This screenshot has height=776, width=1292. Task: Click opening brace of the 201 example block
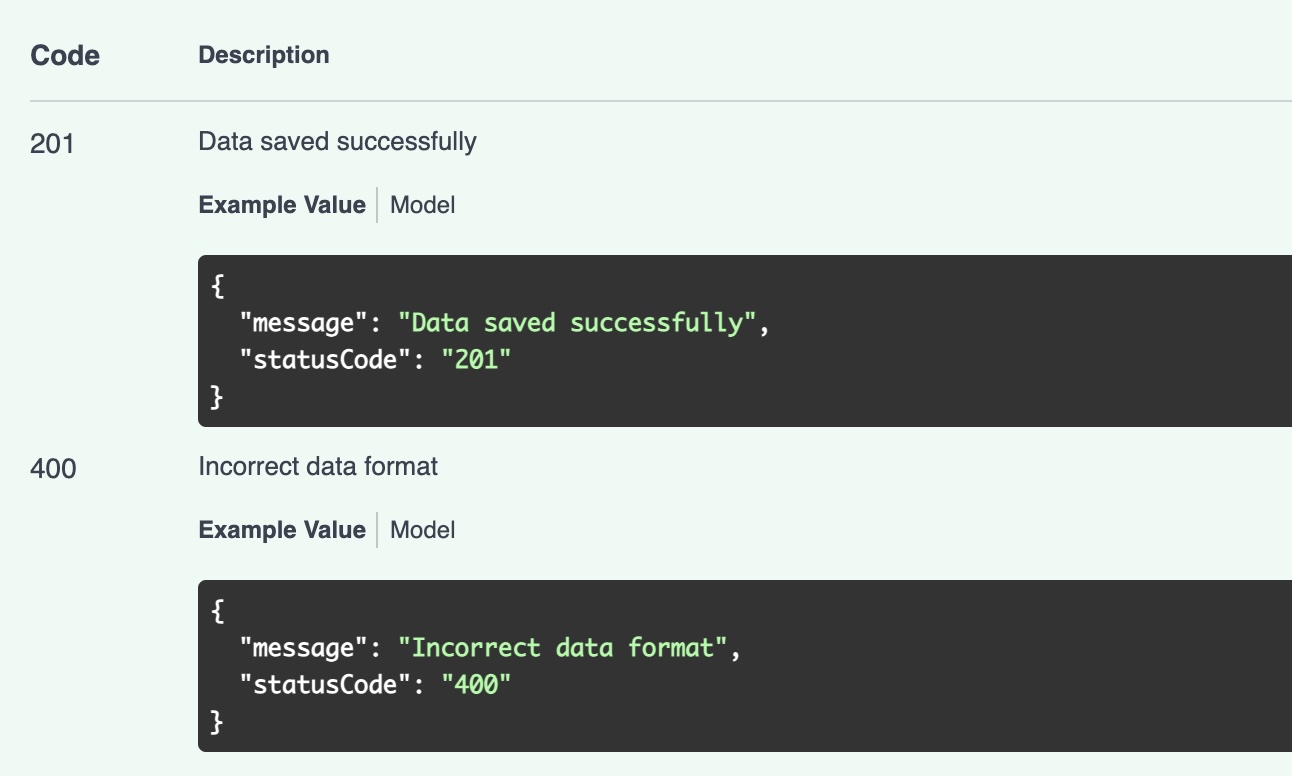217,286
